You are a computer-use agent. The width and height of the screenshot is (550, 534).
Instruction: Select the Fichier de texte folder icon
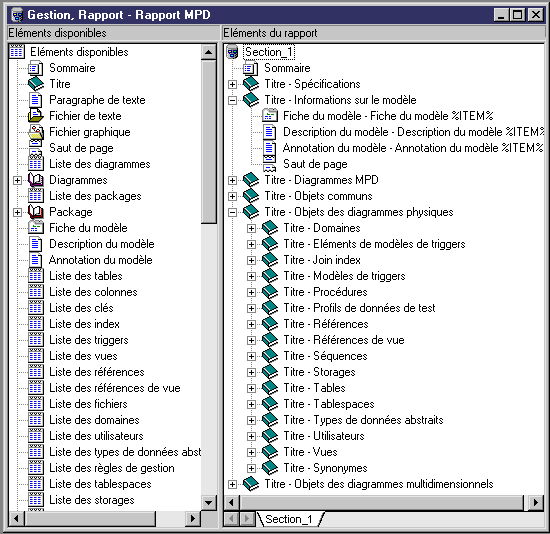36,116
